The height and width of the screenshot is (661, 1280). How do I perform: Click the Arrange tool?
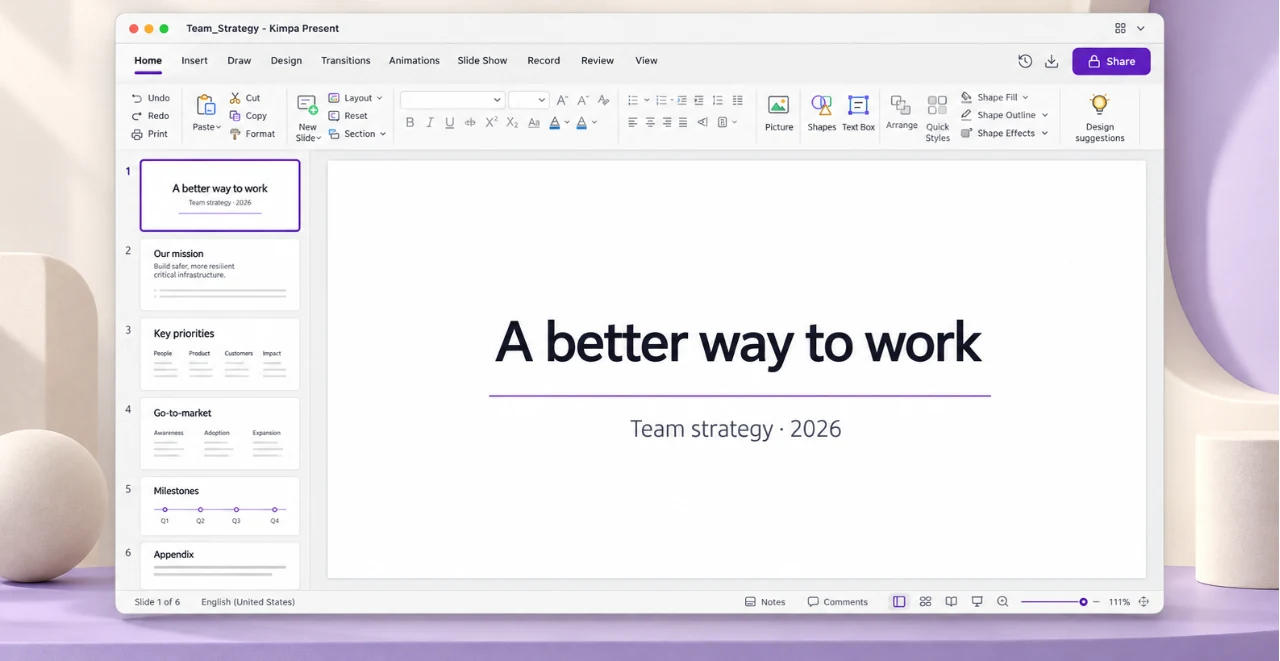pos(901,113)
